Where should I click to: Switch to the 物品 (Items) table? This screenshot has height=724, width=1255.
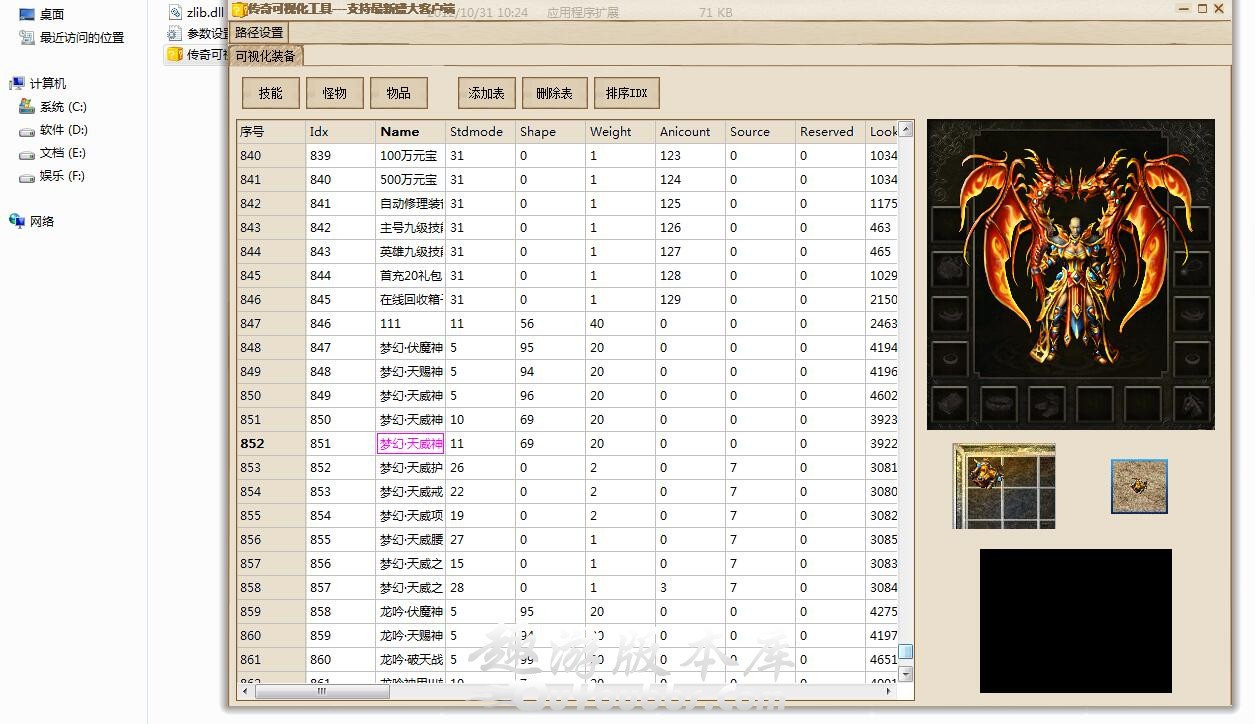399,93
